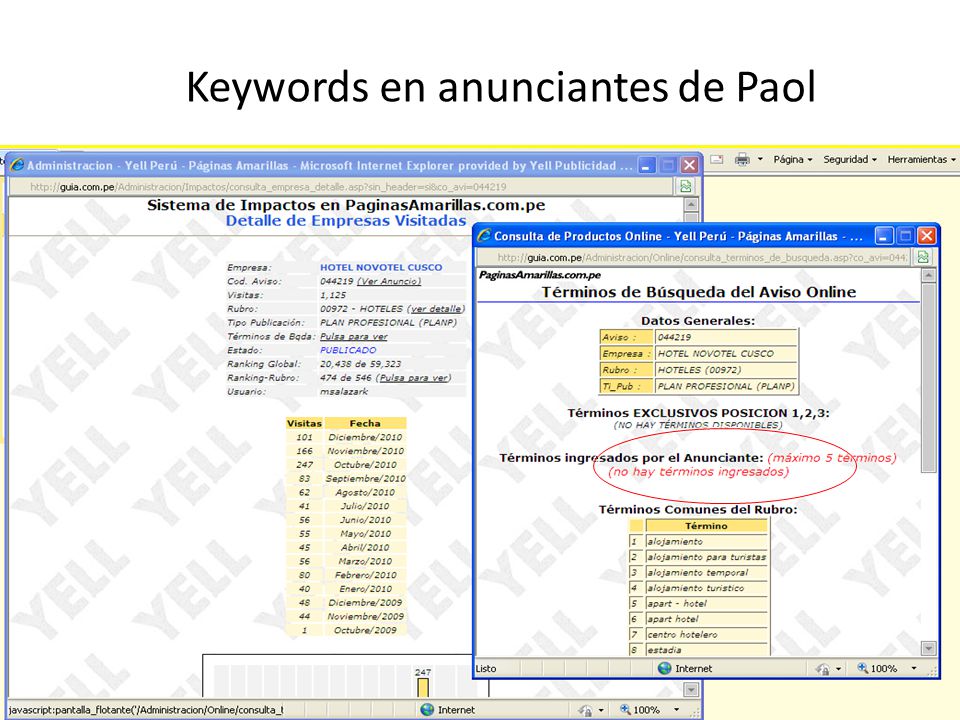This screenshot has width=960, height=720.
Task: Click the Internet Explorer icon in Administracion title bar
Action: click(x=17, y=165)
